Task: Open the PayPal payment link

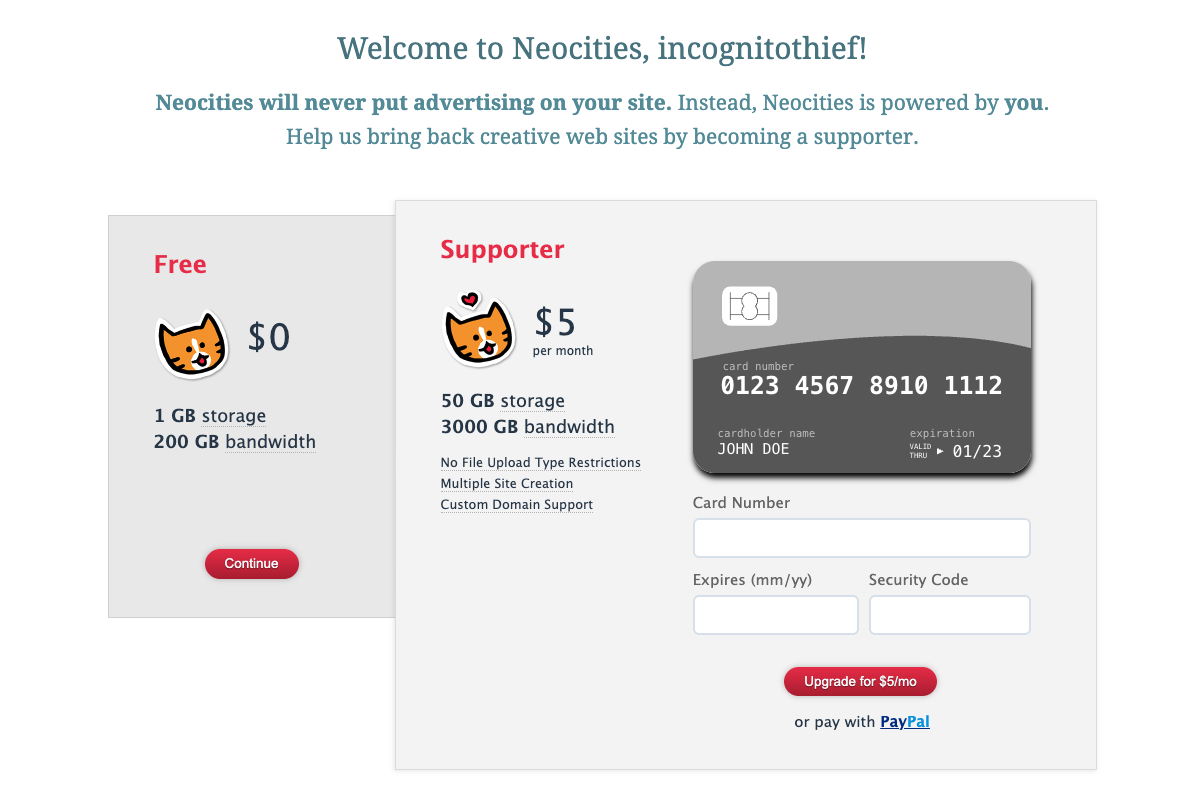Action: pyautogui.click(x=905, y=722)
